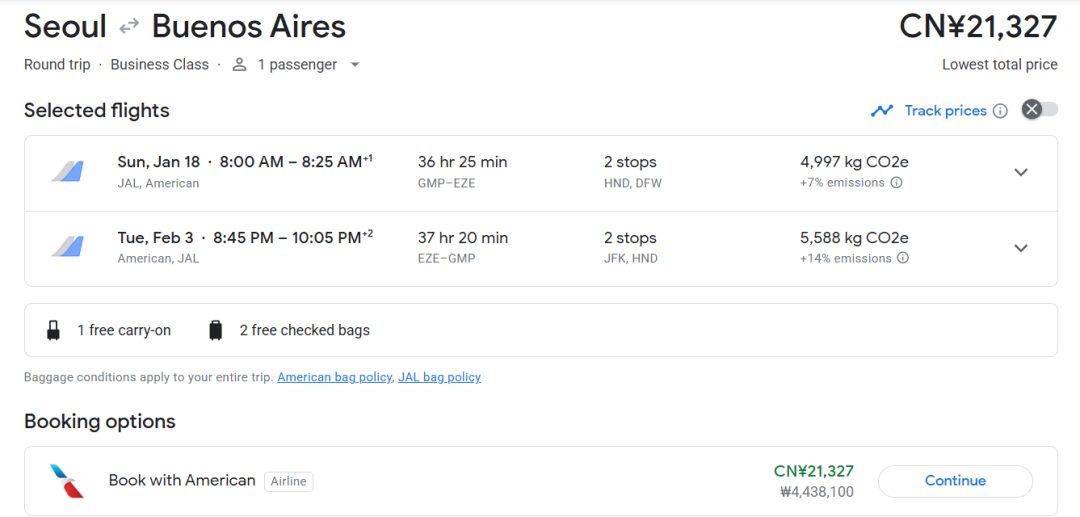Click Continue to book with American
Image resolution: width=1080 pixels, height=517 pixels.
pyautogui.click(x=955, y=481)
